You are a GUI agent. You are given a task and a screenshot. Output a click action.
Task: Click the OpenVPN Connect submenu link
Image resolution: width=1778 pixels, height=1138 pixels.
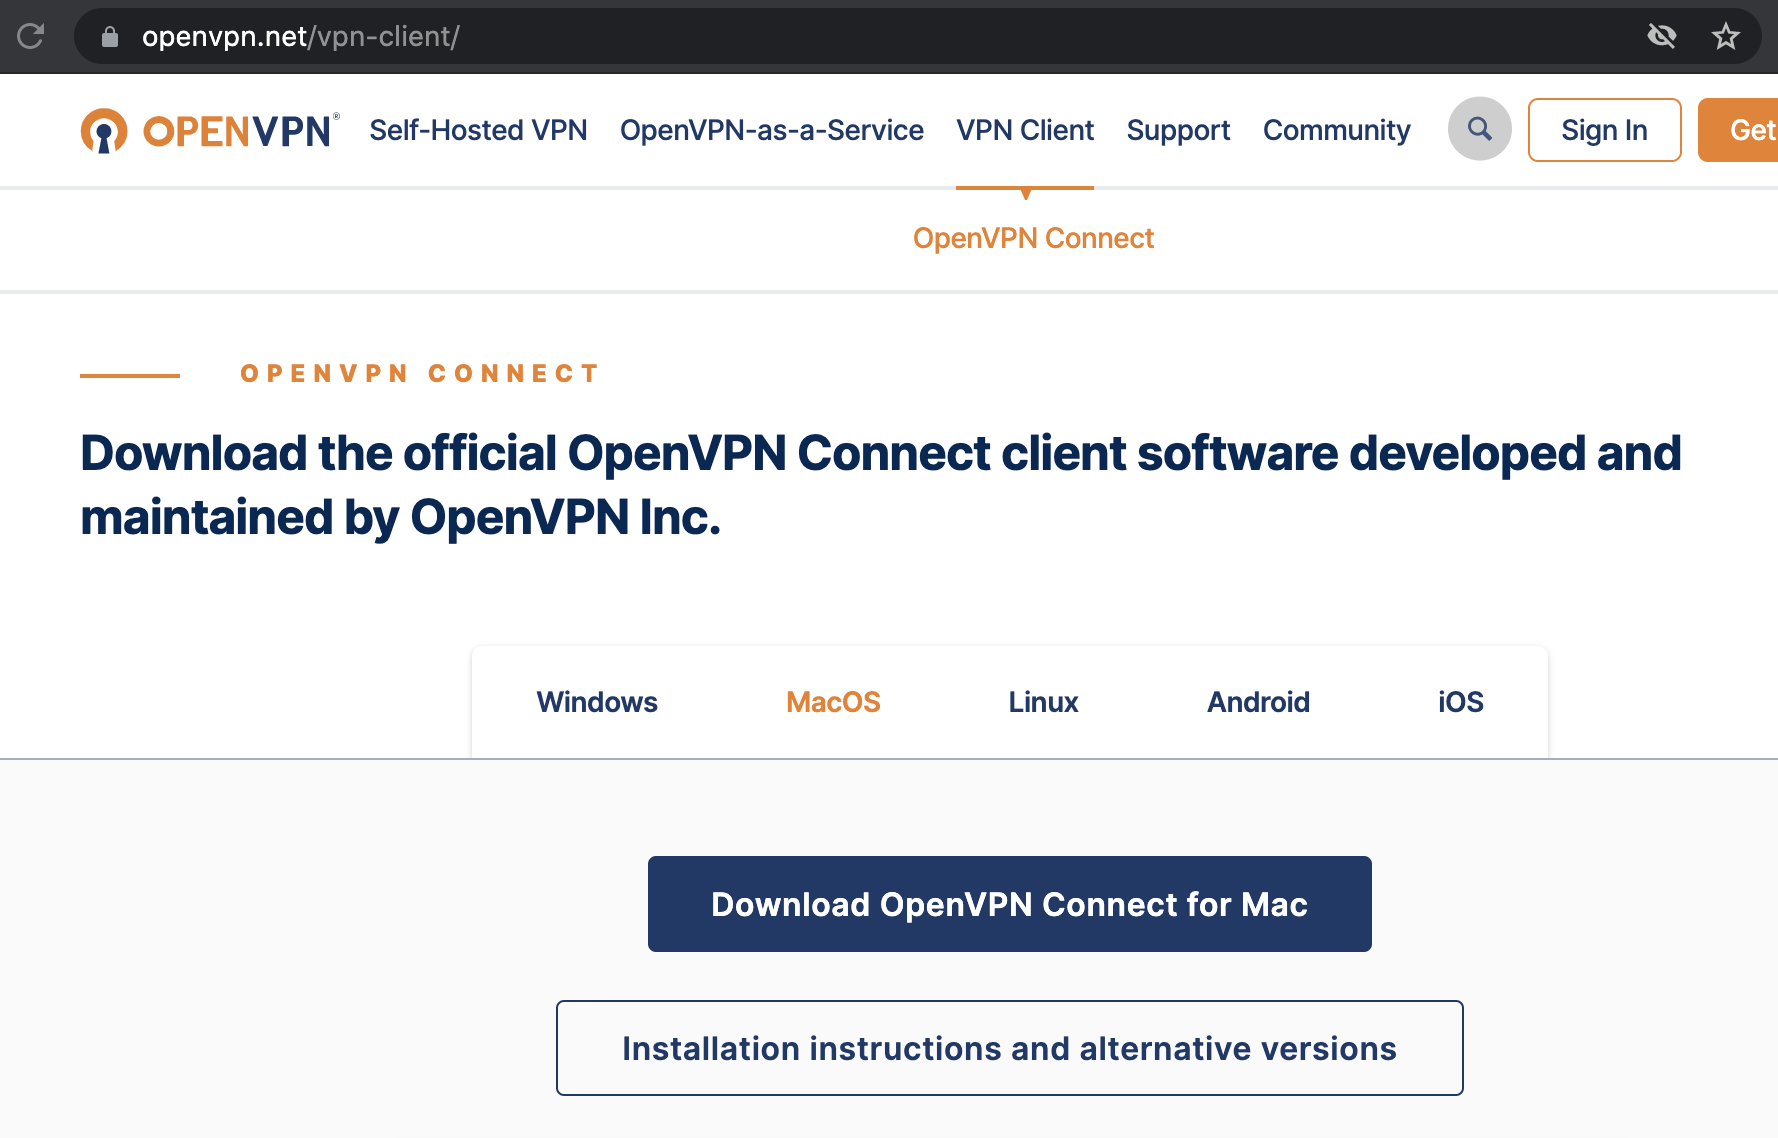coord(1033,238)
